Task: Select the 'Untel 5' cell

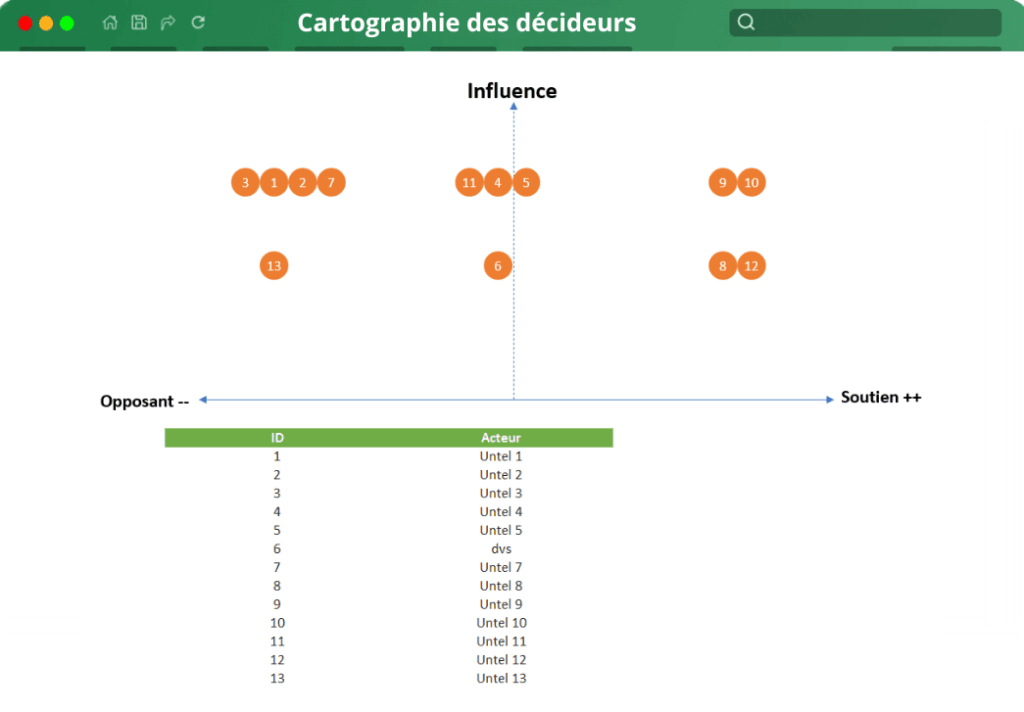Action: (x=501, y=530)
